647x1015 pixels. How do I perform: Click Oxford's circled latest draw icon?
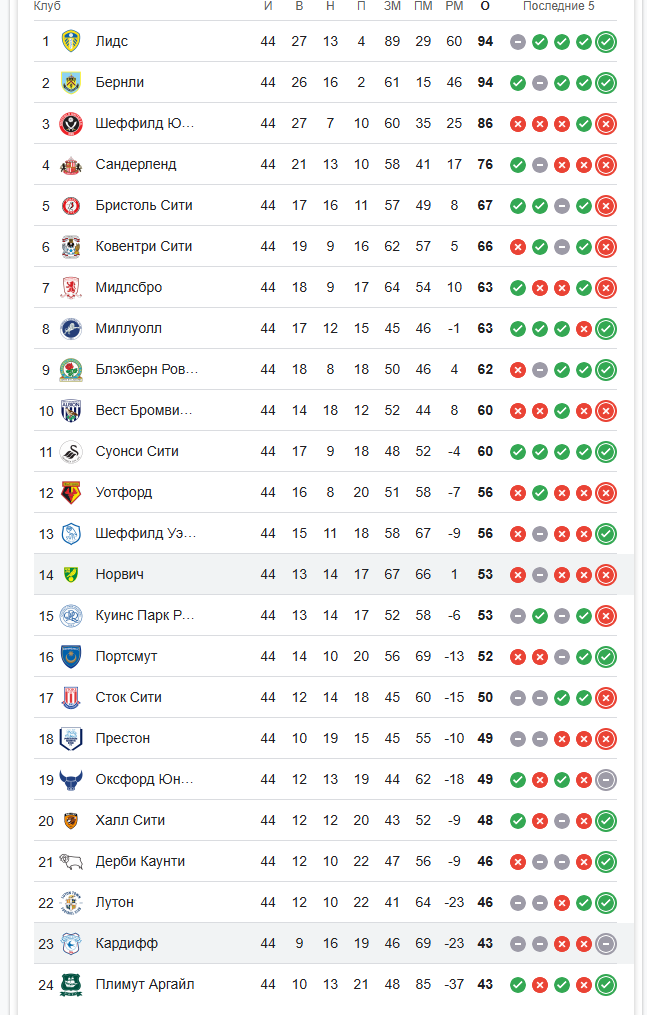[605, 780]
